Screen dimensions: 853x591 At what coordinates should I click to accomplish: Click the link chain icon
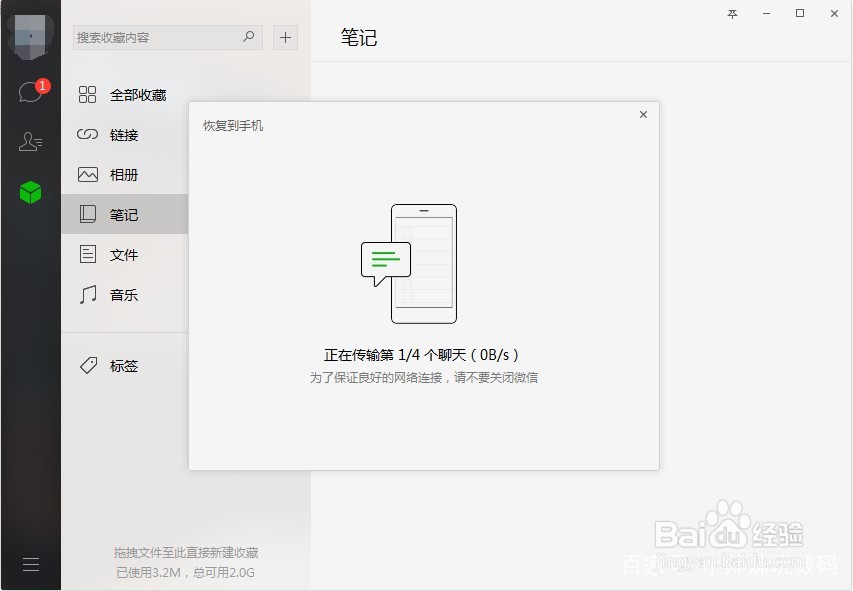point(88,134)
